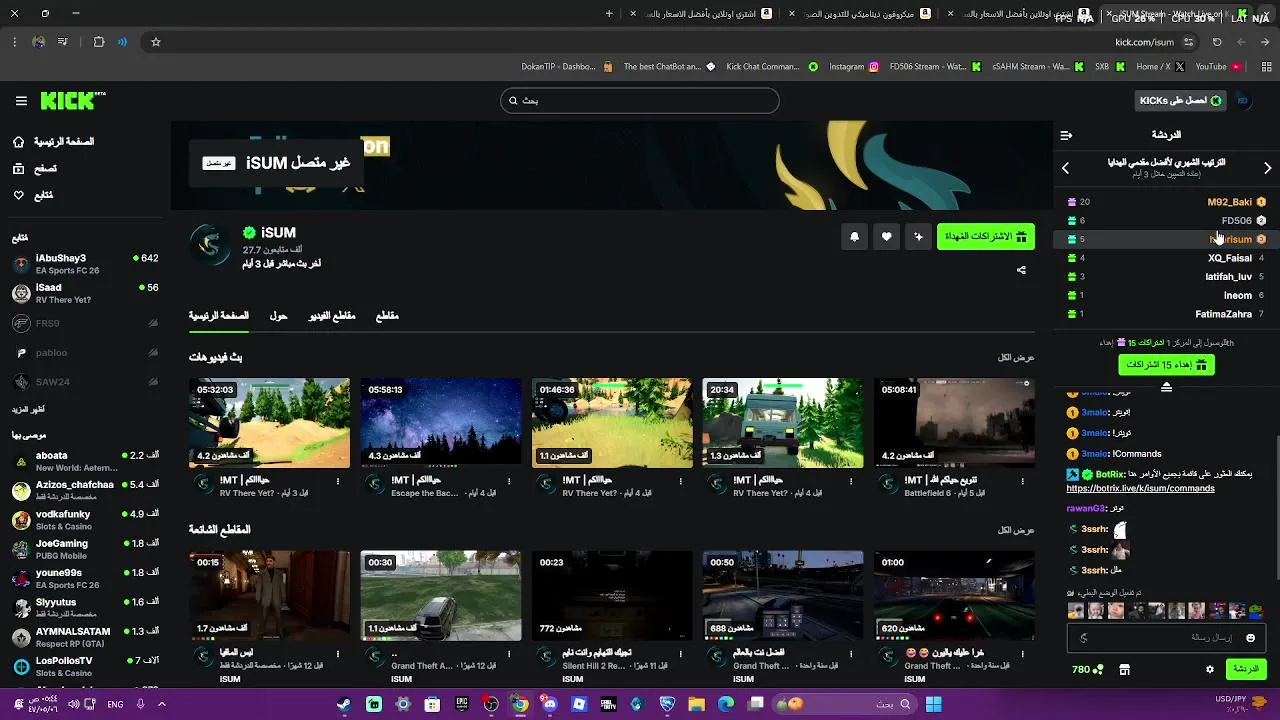
Task: Open iSaad channel in sidebar
Action: (x=84, y=293)
